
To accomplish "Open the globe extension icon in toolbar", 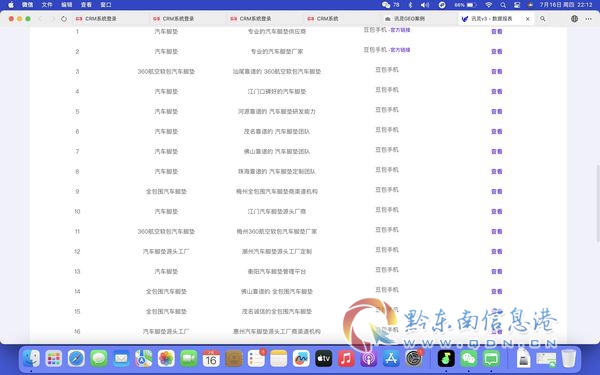I will click(574, 19).
